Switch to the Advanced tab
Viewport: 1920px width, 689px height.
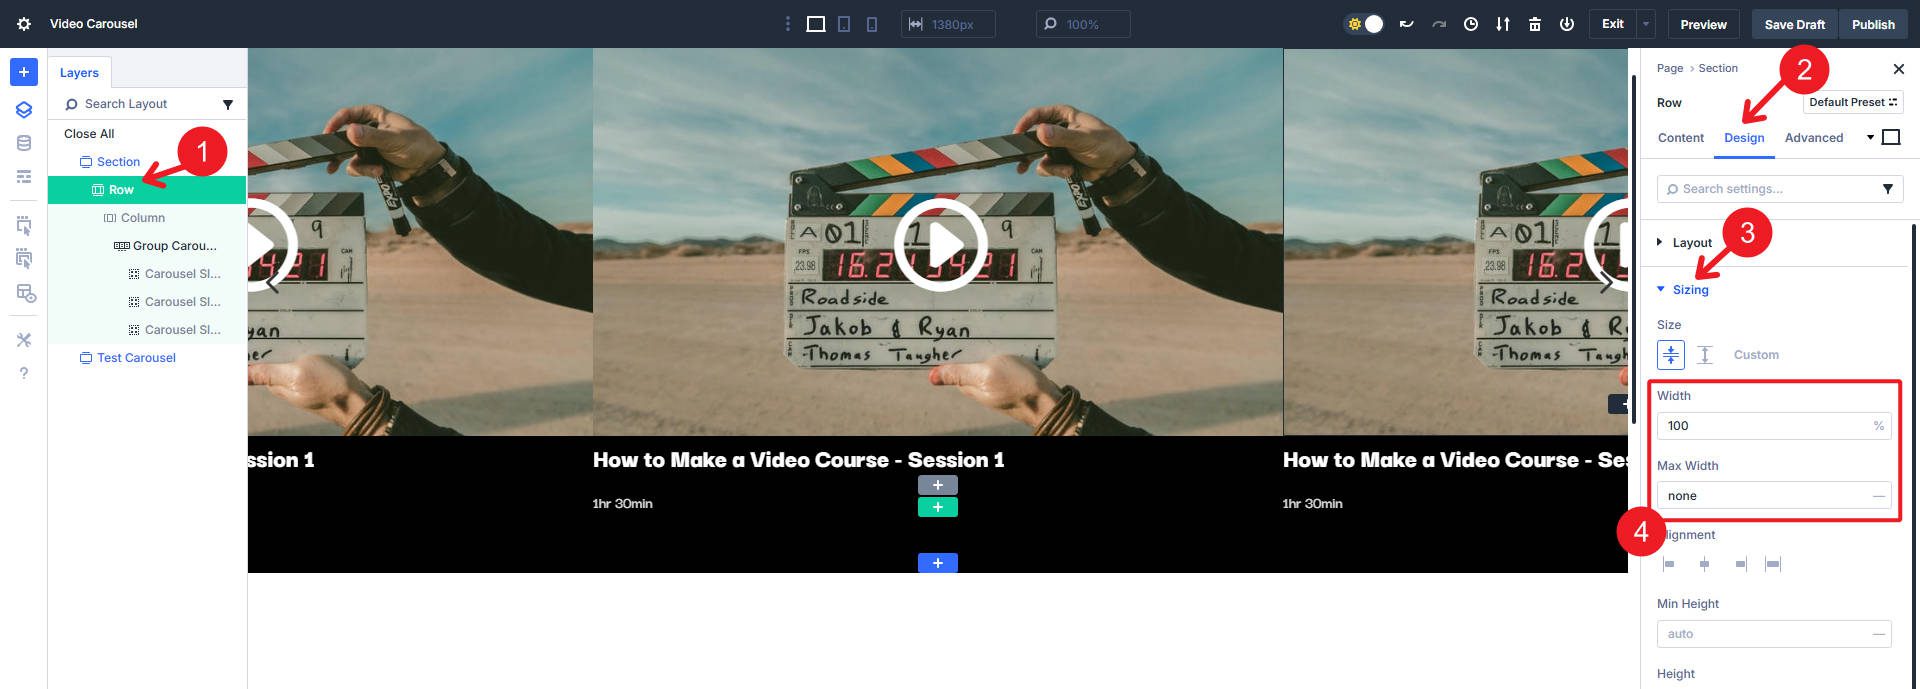(x=1813, y=138)
